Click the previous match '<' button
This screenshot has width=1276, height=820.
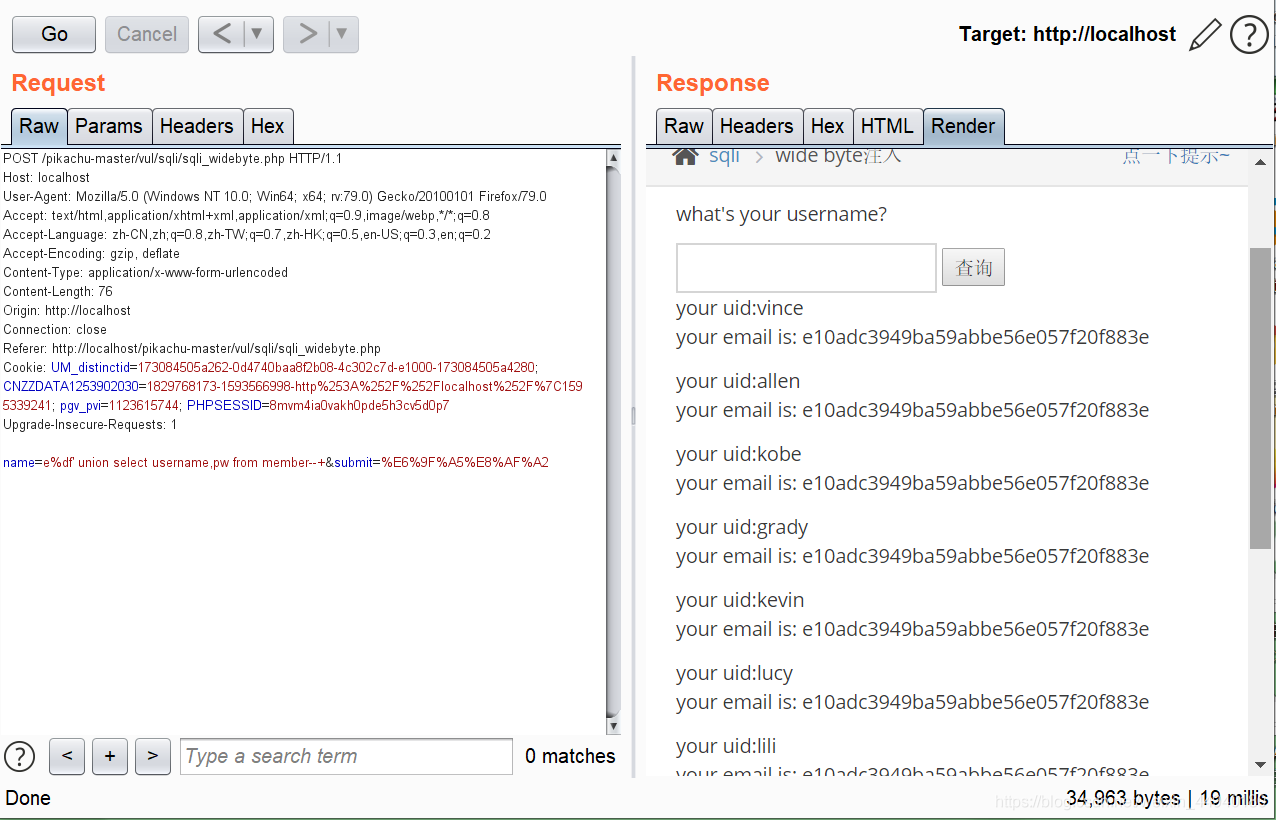tap(67, 756)
